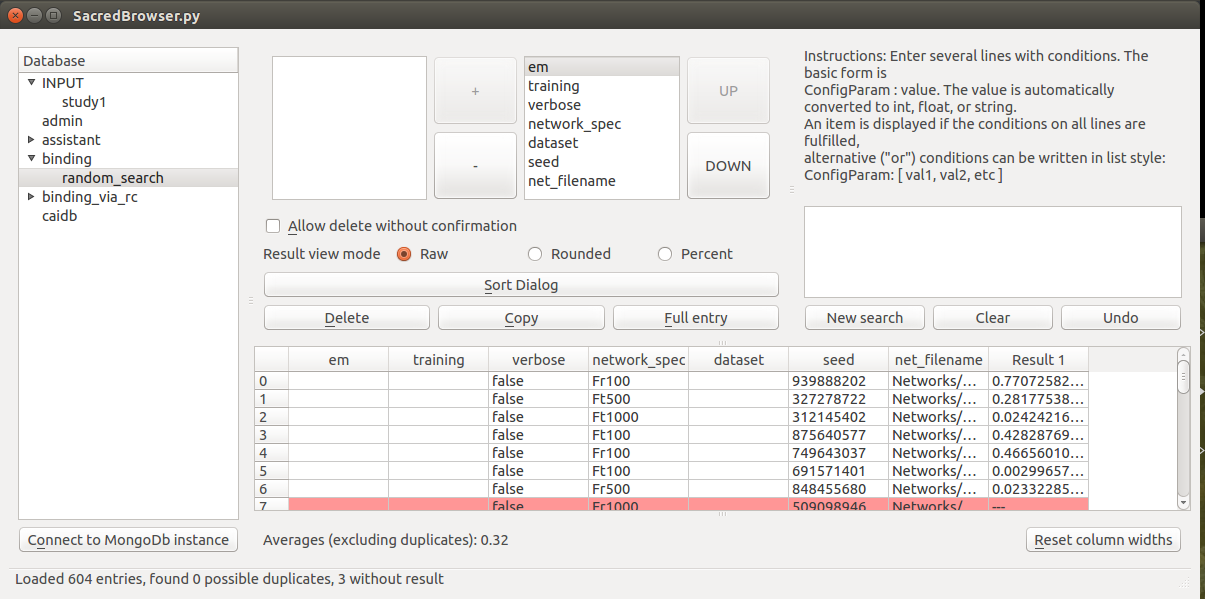Close the SacredBrowser.py window
This screenshot has width=1205, height=599.
point(16,16)
